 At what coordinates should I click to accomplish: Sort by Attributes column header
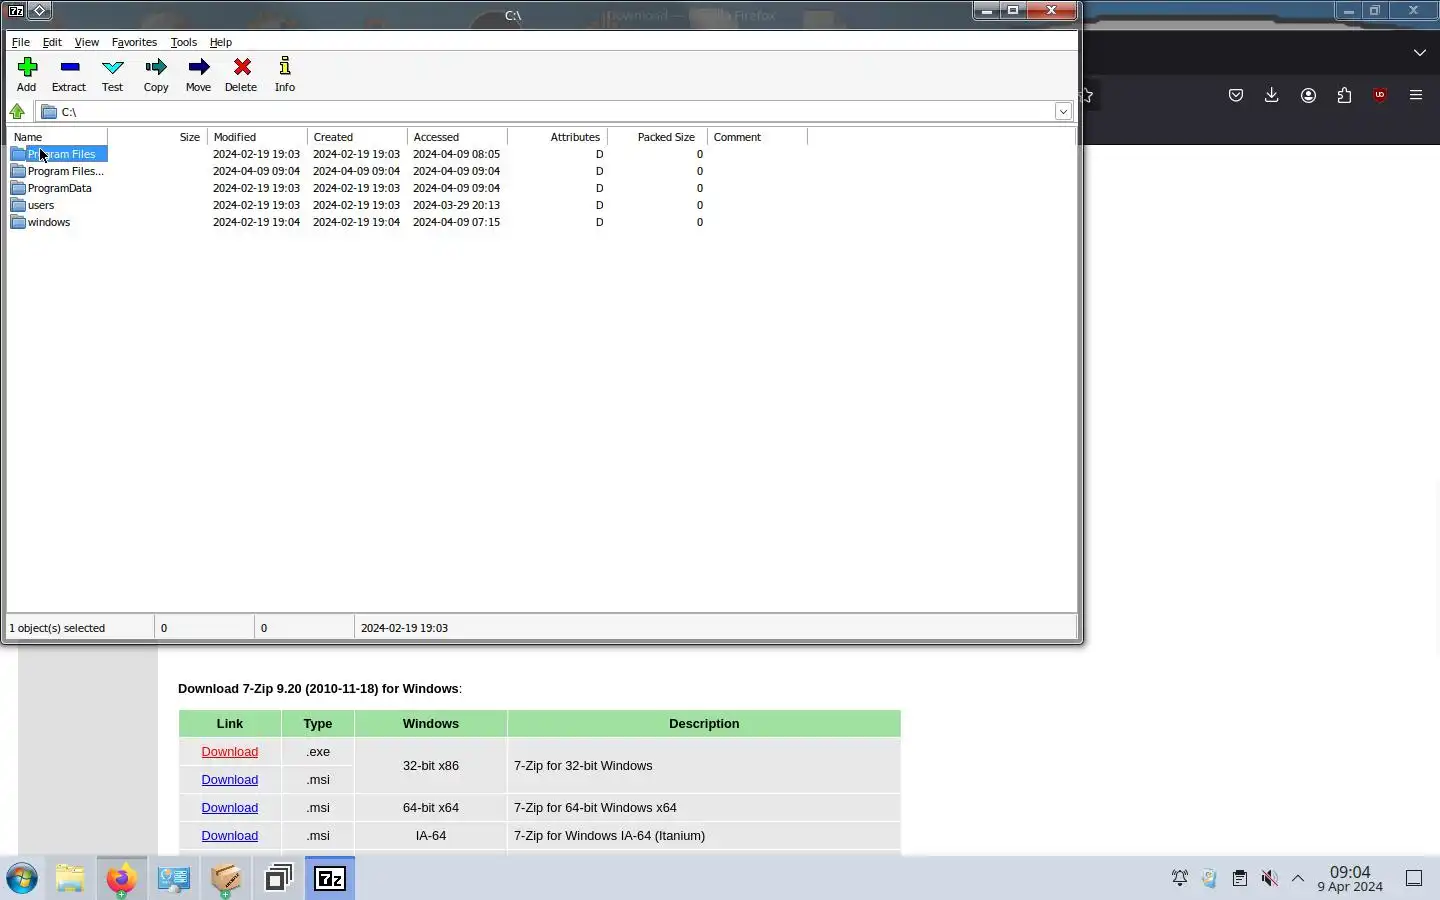(x=557, y=137)
